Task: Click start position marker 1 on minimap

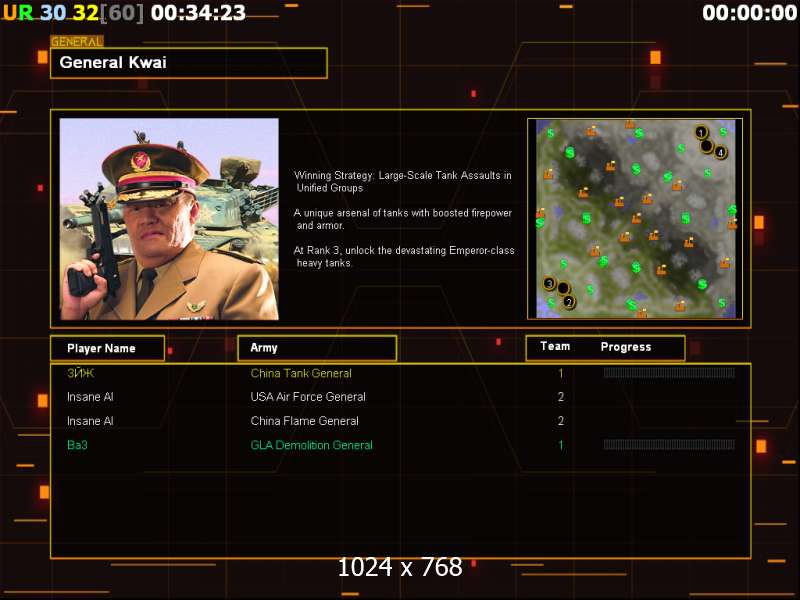Action: 701,133
